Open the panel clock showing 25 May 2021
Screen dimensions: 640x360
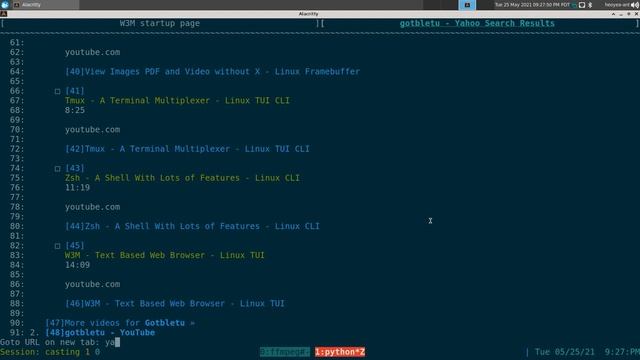click(x=532, y=5)
